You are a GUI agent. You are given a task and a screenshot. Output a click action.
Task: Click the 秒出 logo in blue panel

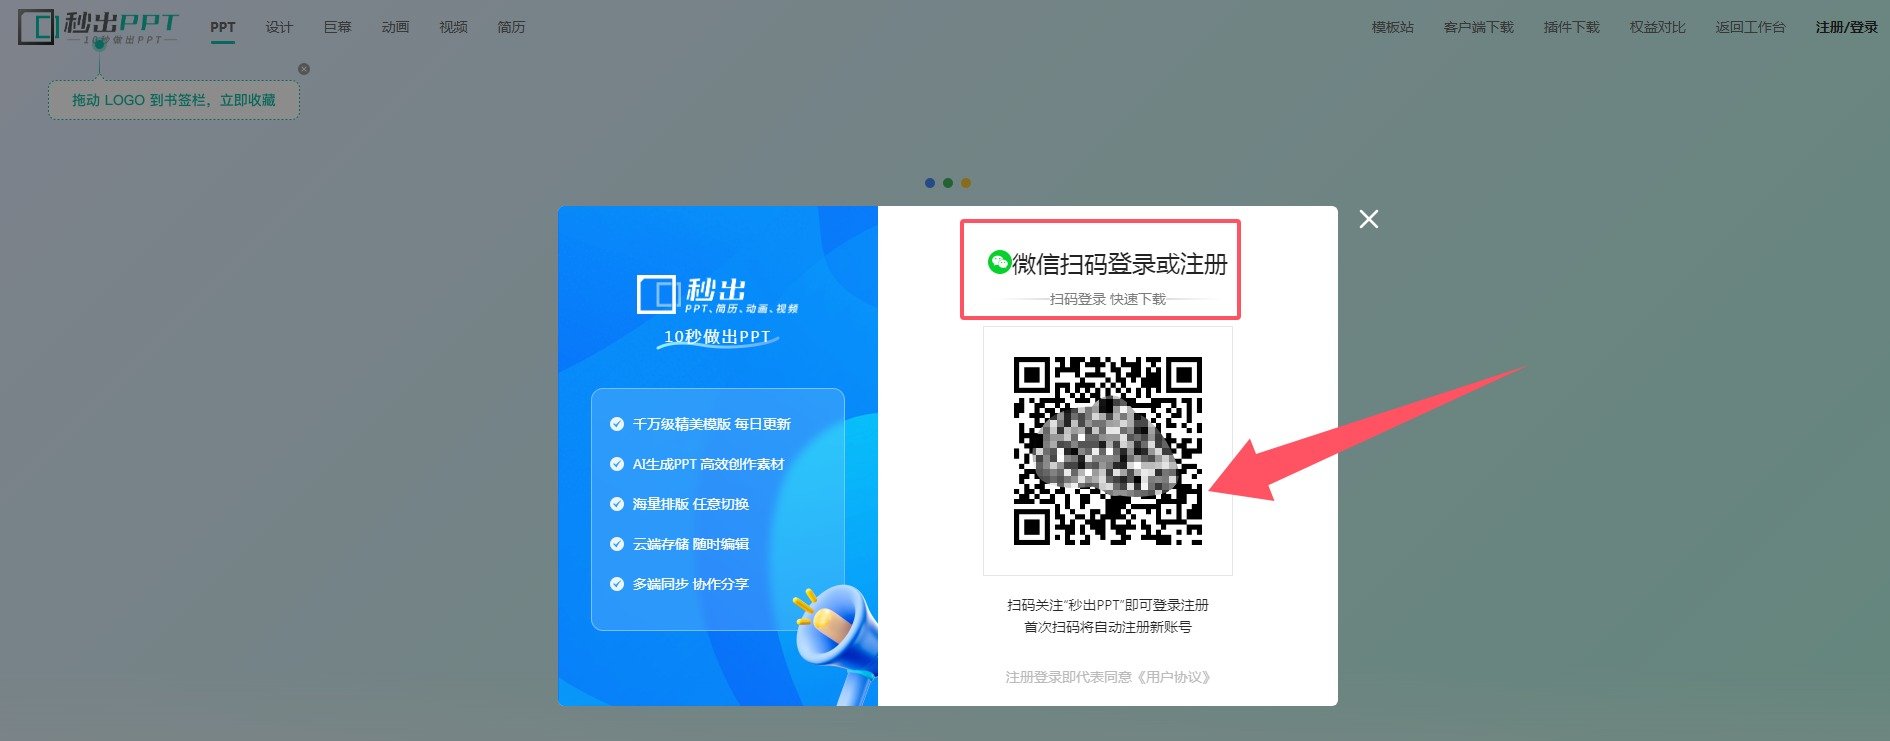pyautogui.click(x=717, y=295)
